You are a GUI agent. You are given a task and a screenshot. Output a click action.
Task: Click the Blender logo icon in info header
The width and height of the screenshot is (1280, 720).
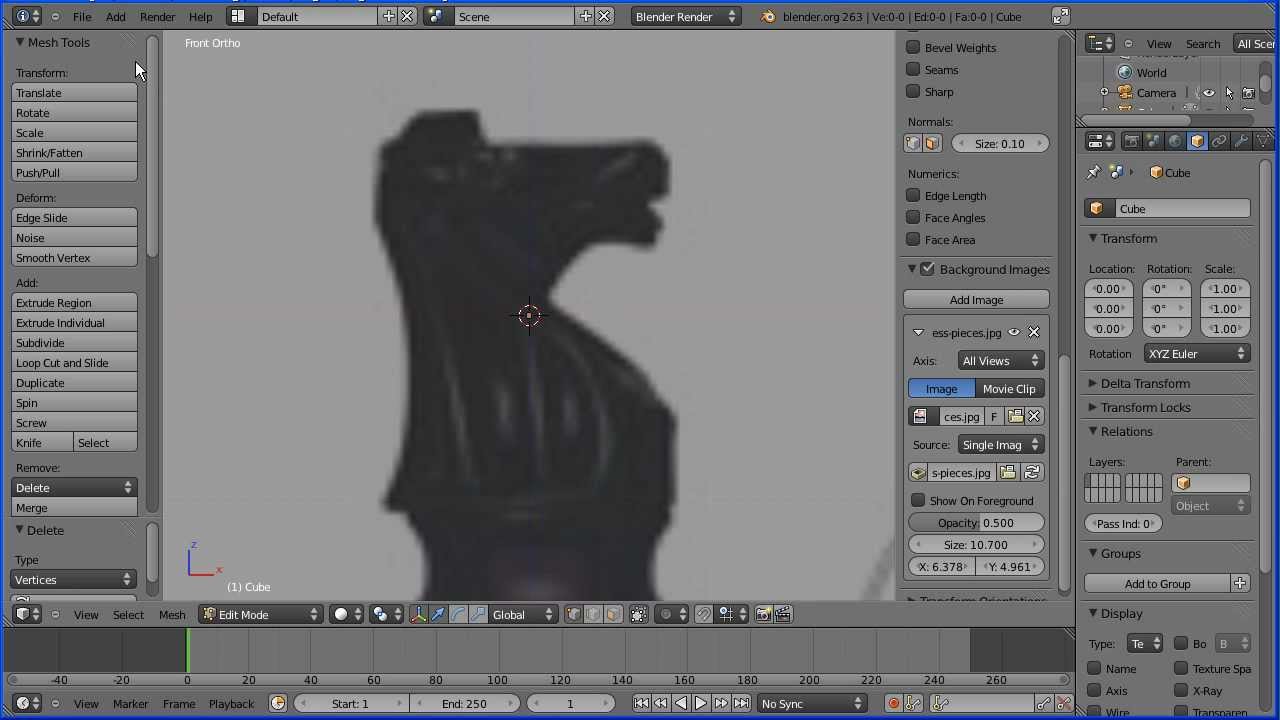tap(767, 16)
